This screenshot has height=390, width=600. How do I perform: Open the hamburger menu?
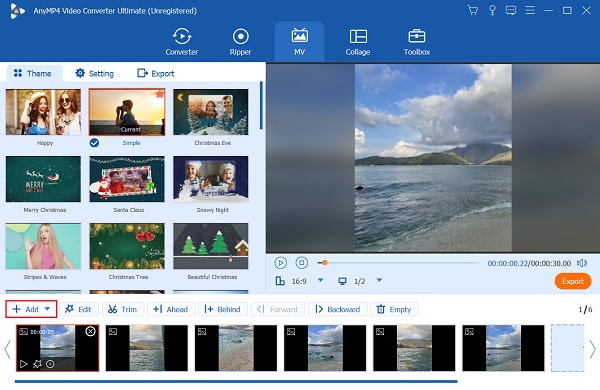[530, 10]
